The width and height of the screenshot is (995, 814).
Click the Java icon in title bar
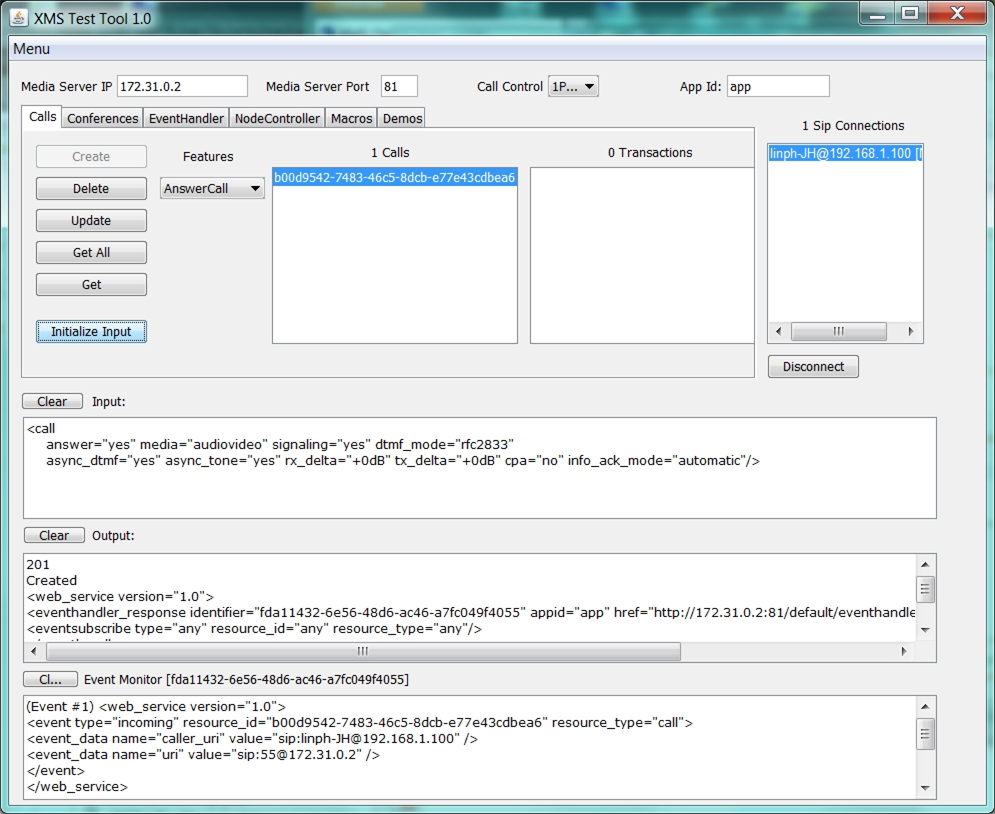tap(19, 17)
